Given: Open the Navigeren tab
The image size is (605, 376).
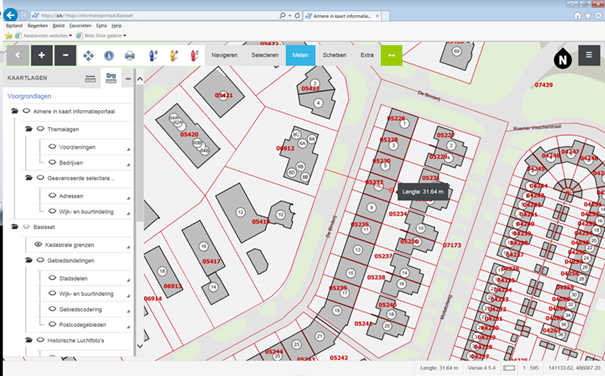Looking at the screenshot, I should click(x=224, y=55).
